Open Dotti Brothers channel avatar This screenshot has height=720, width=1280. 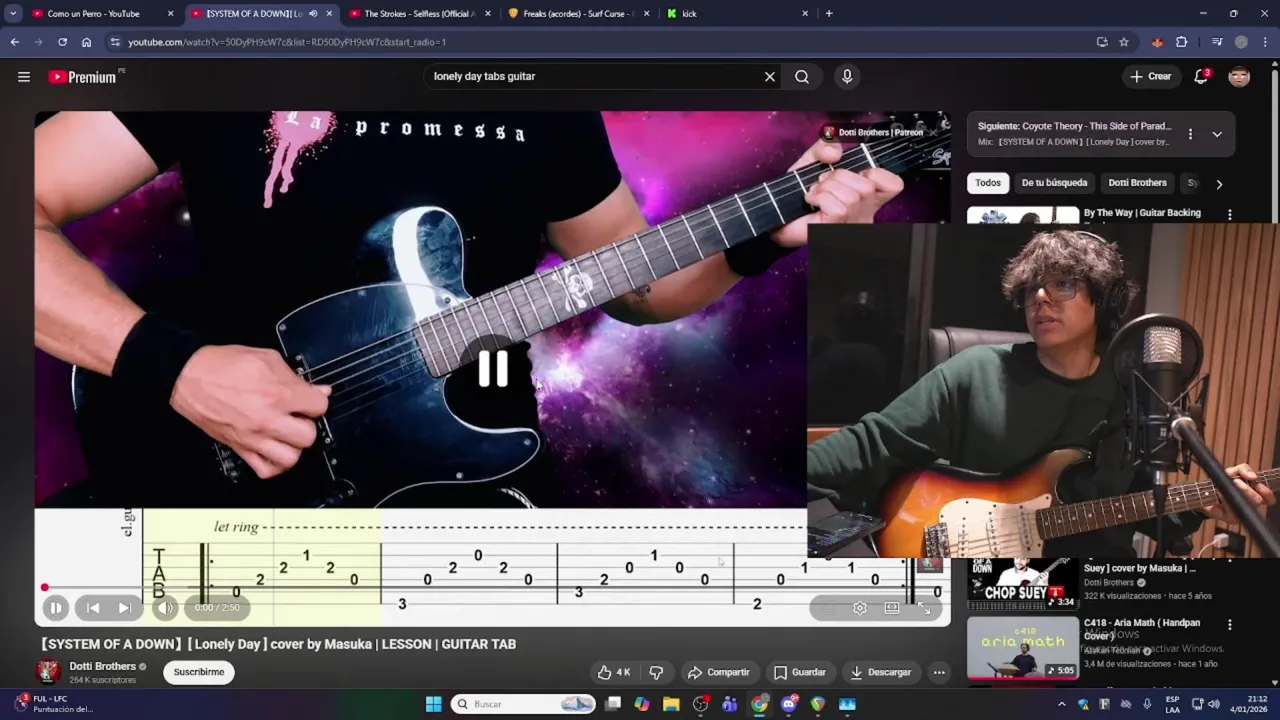coord(48,672)
